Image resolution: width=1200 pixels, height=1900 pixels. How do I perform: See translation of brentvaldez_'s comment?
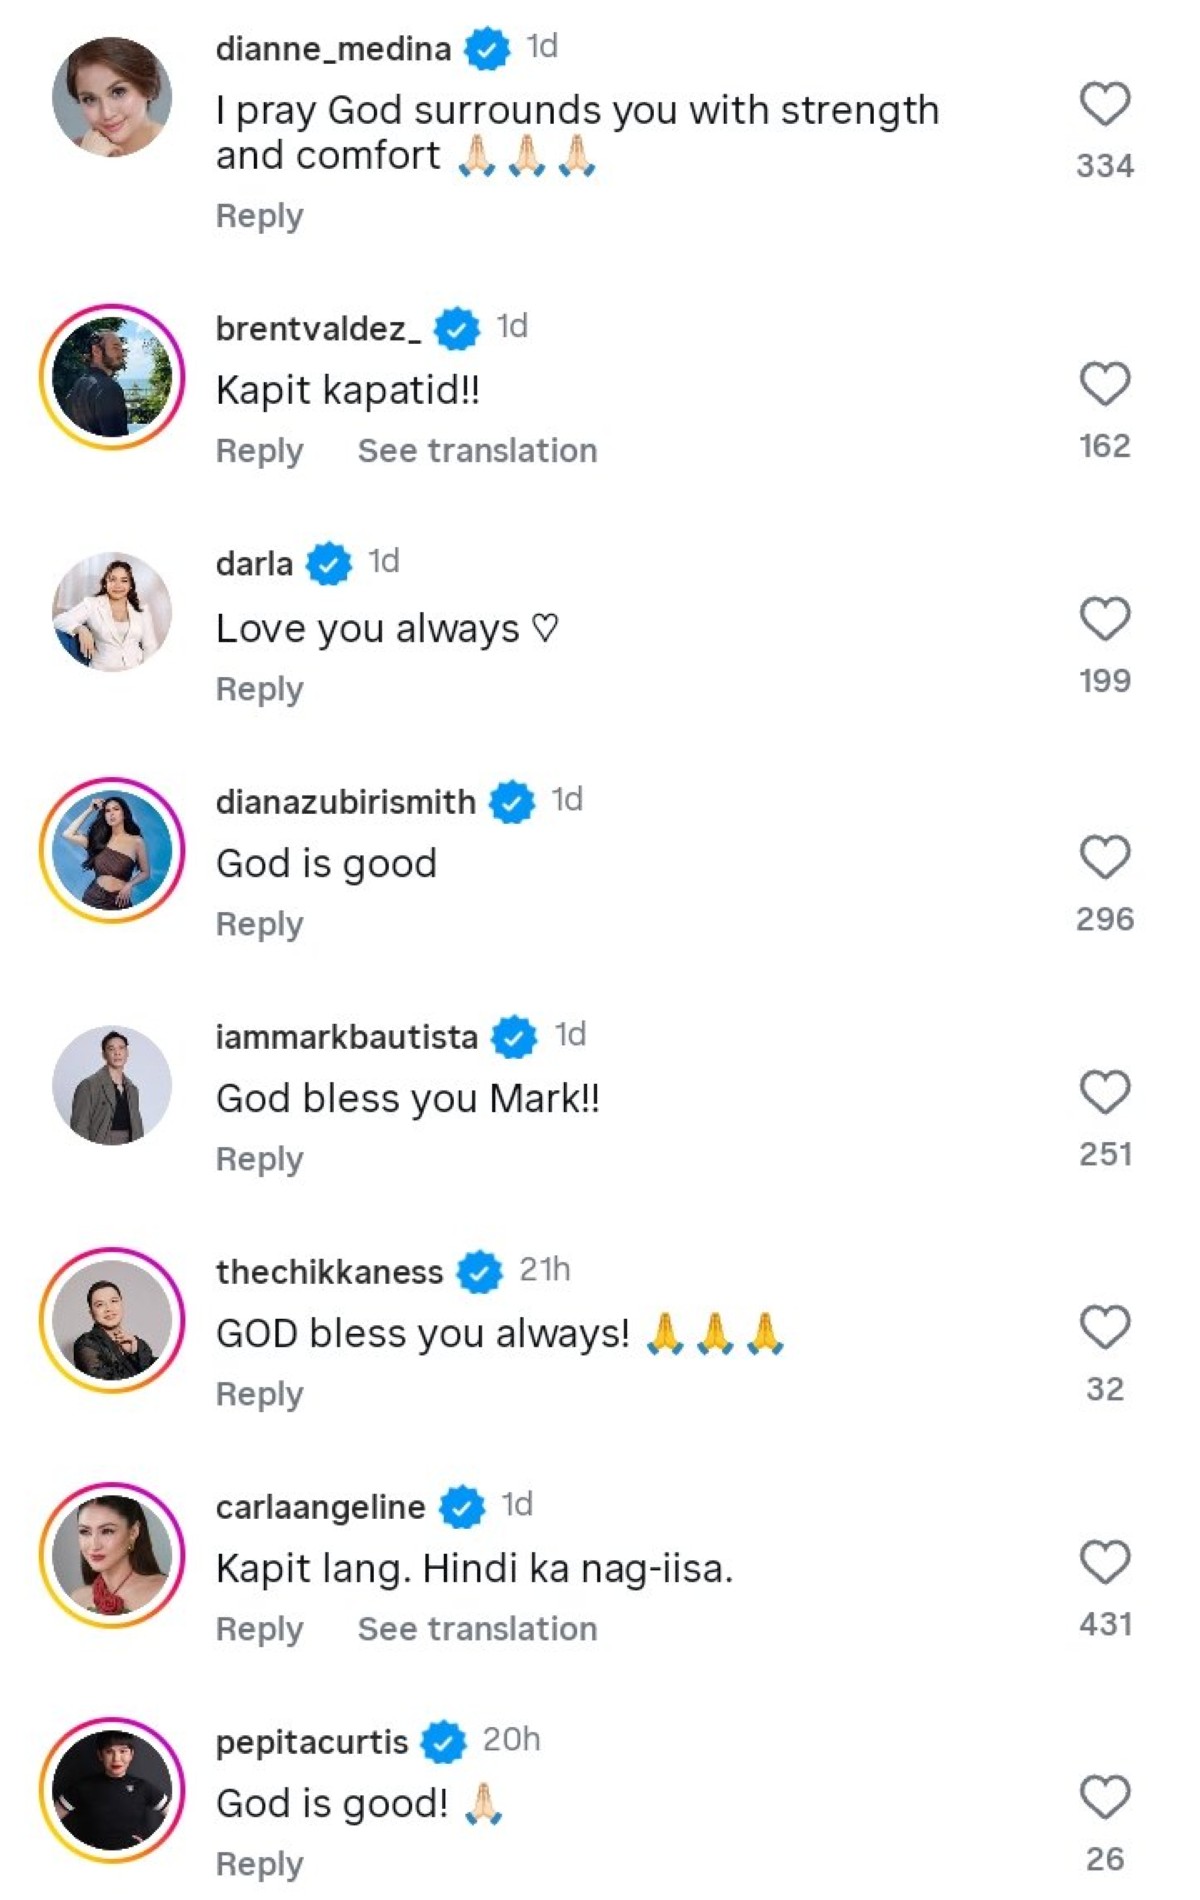point(477,451)
